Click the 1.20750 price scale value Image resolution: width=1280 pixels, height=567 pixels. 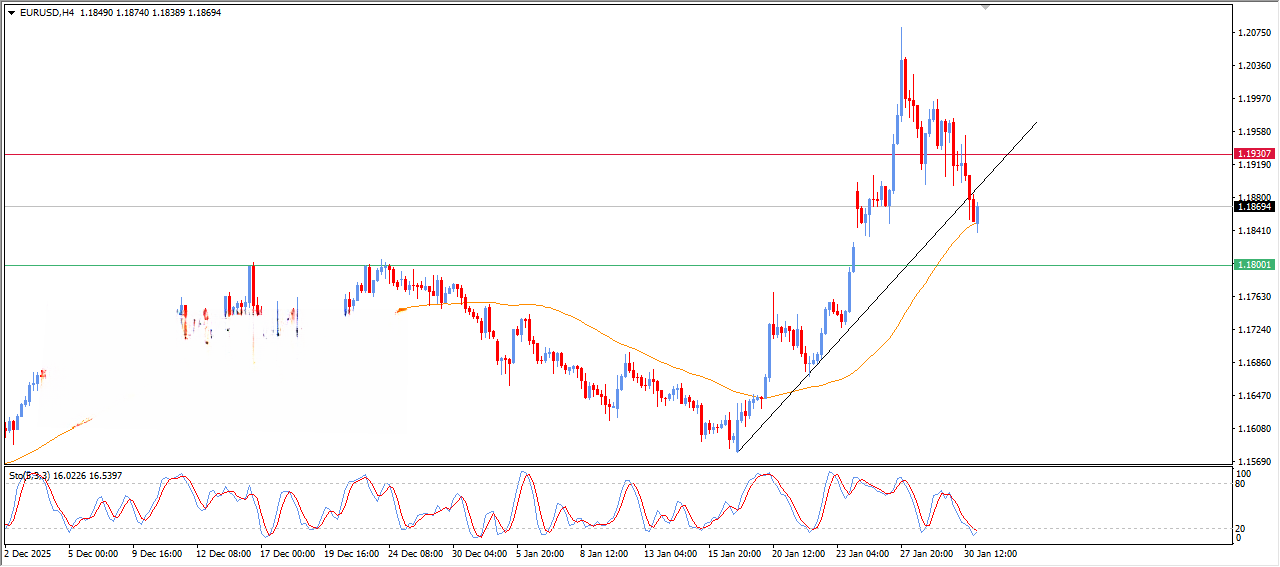click(1254, 33)
